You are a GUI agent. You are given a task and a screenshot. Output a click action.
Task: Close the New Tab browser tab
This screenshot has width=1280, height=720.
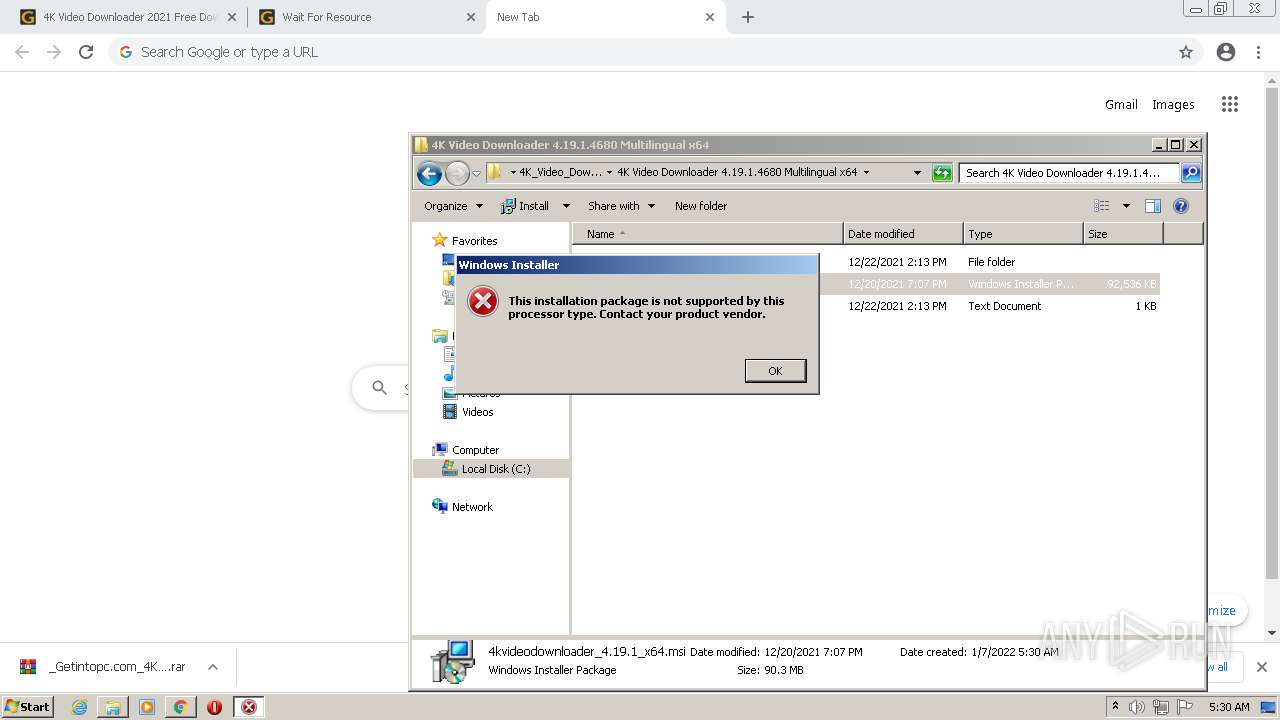[710, 17]
